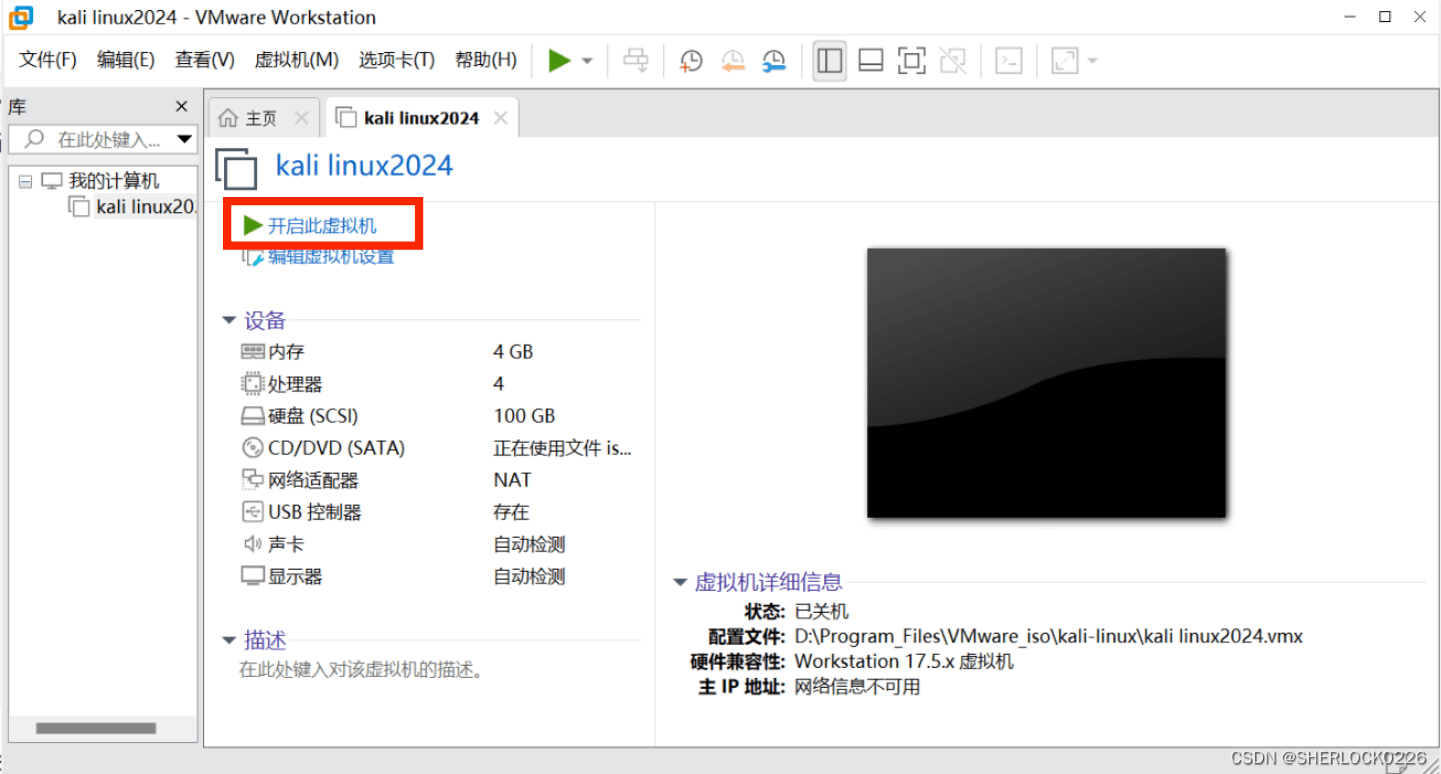Collapse the 我的计算机 tree node

click(x=25, y=181)
